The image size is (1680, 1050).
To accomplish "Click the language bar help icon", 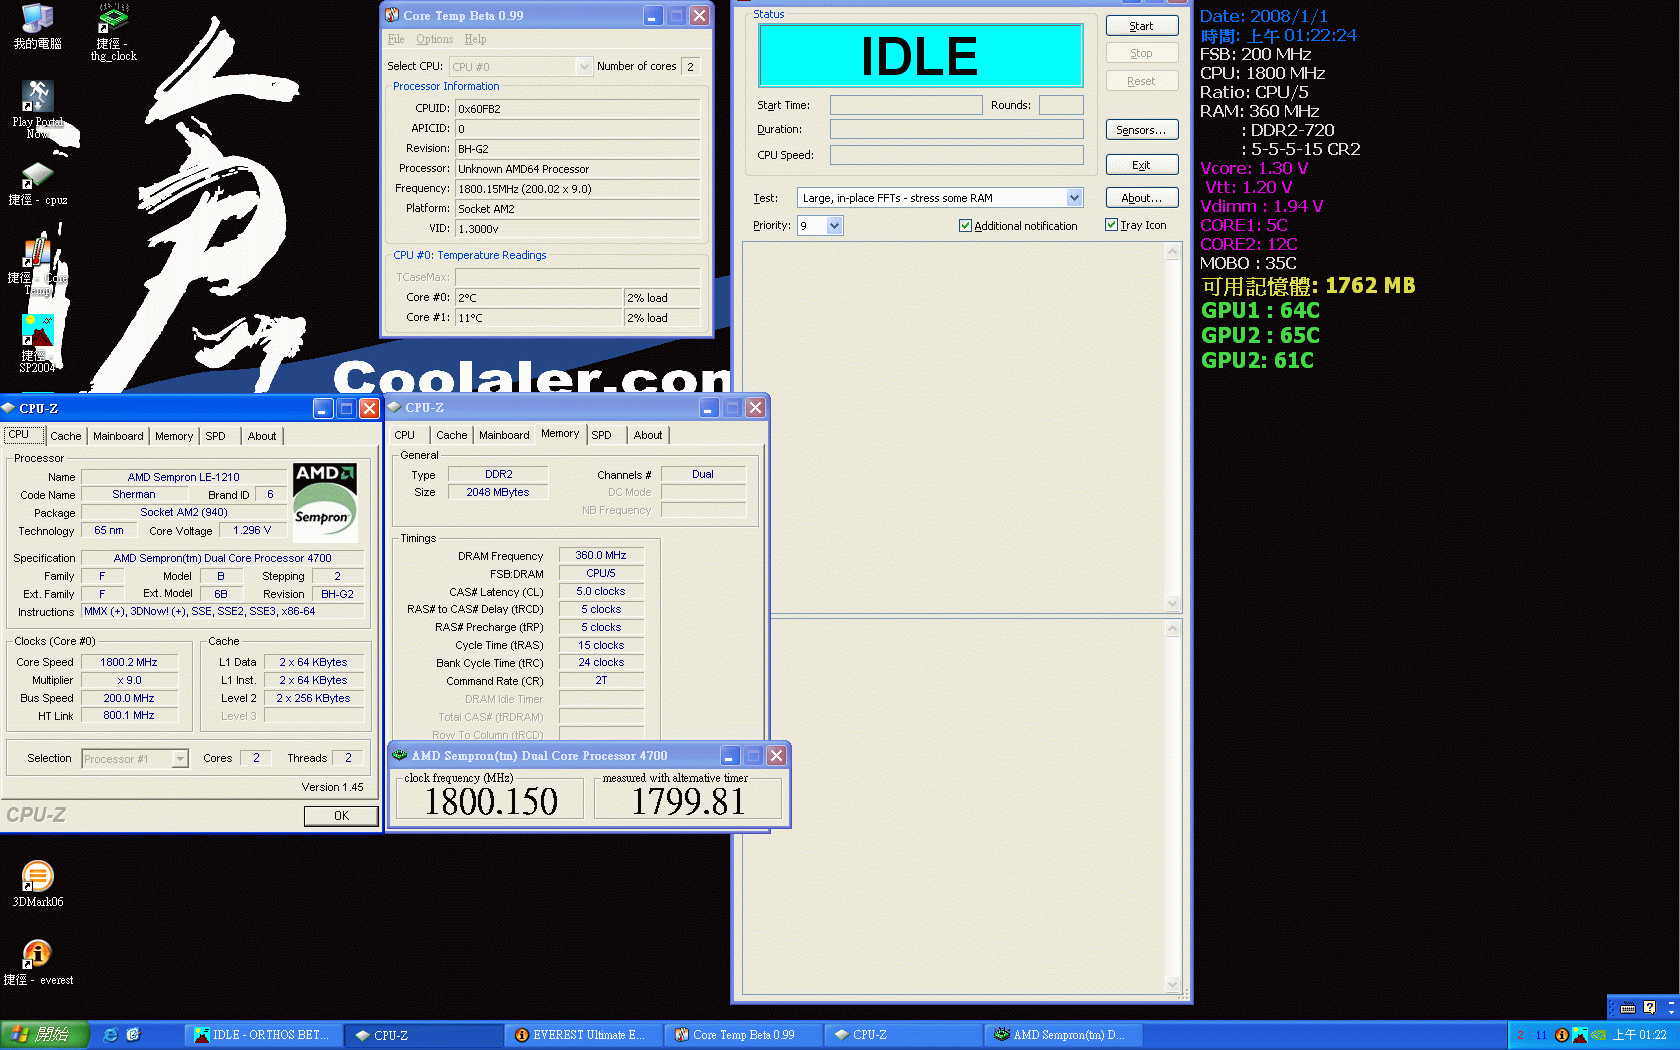I will point(1650,1008).
